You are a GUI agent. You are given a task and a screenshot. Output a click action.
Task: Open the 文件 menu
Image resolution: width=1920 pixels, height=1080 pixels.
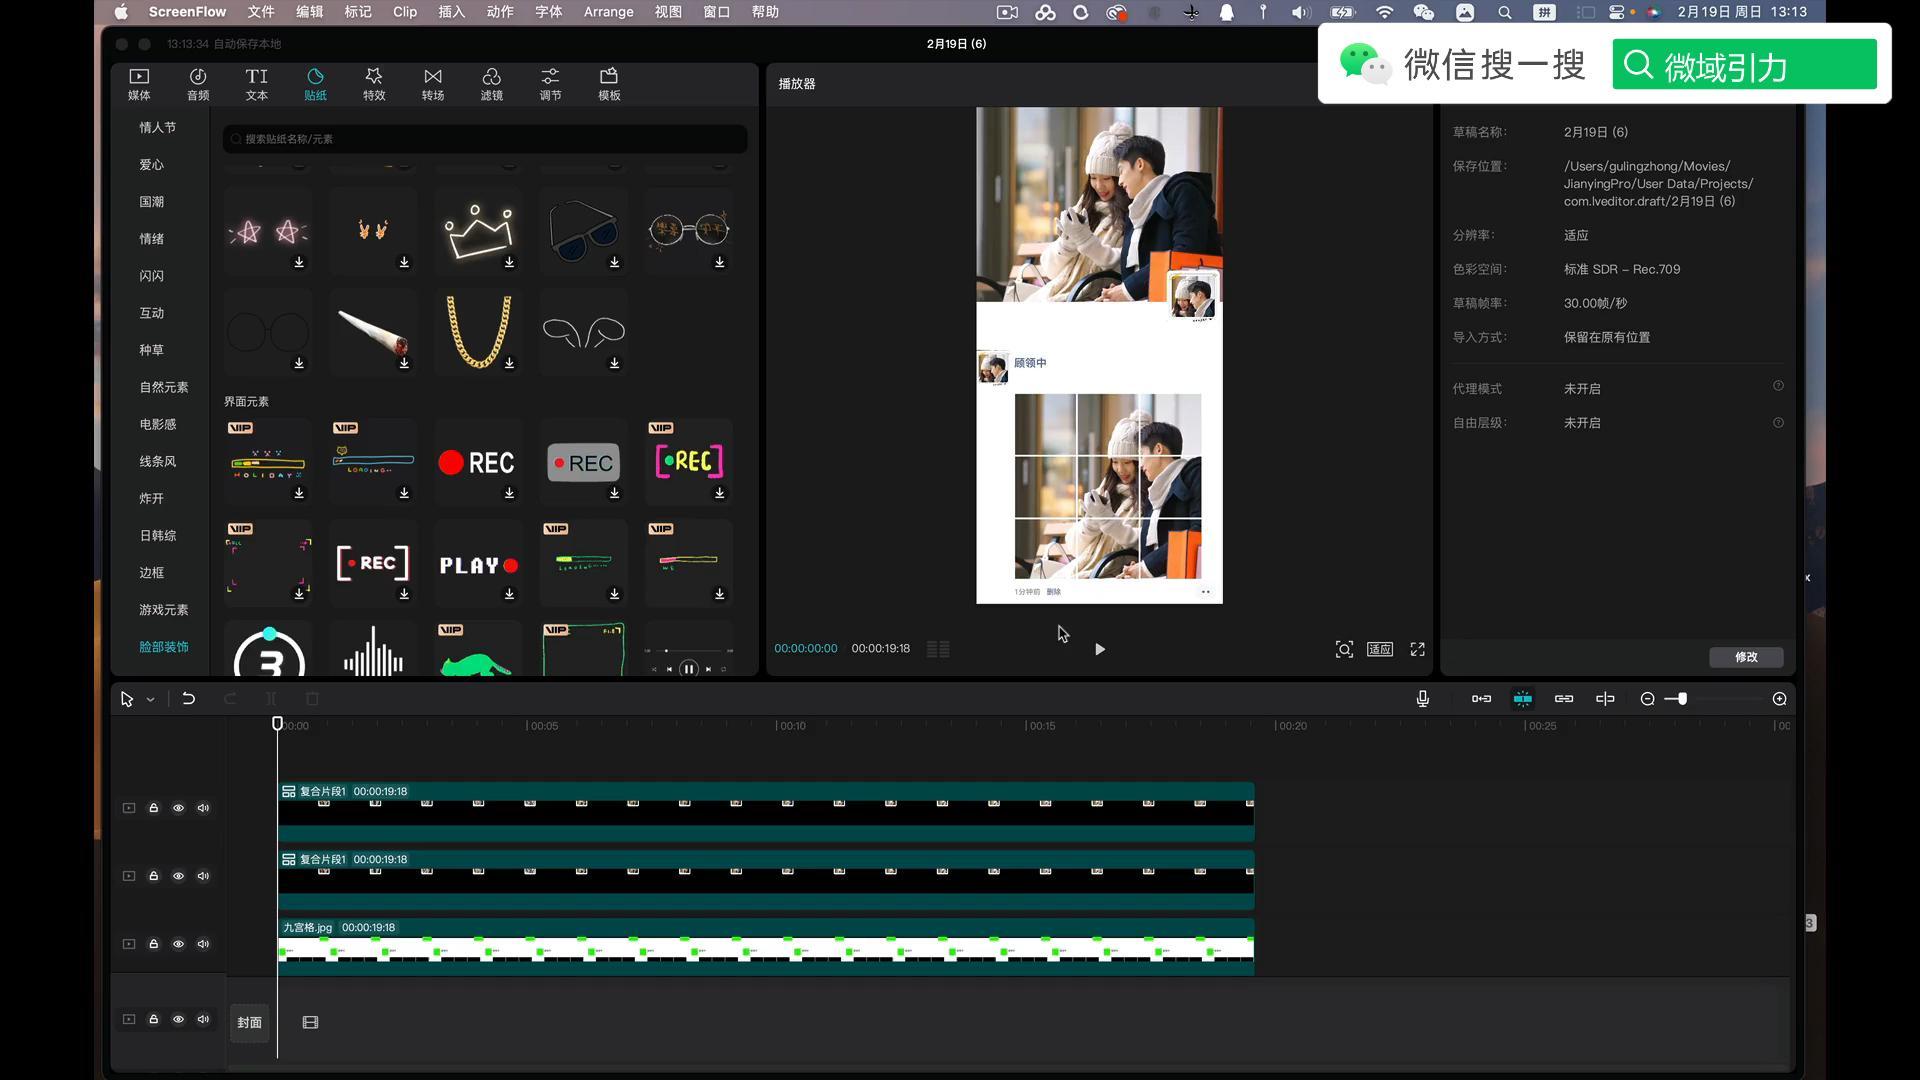[261, 12]
